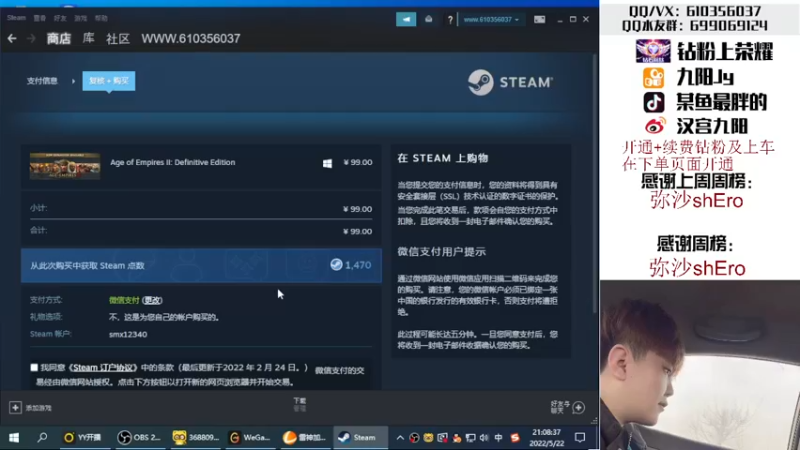
Task: Open the Steam announcements megaphone icon
Action: 406,19
